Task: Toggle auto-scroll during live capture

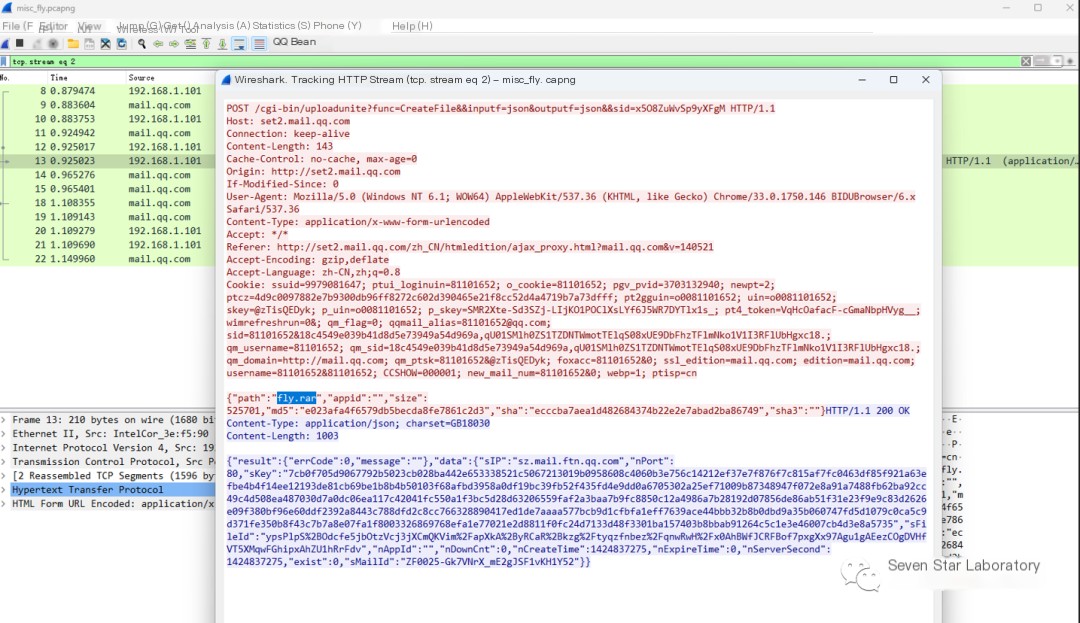Action: pyautogui.click(x=239, y=43)
